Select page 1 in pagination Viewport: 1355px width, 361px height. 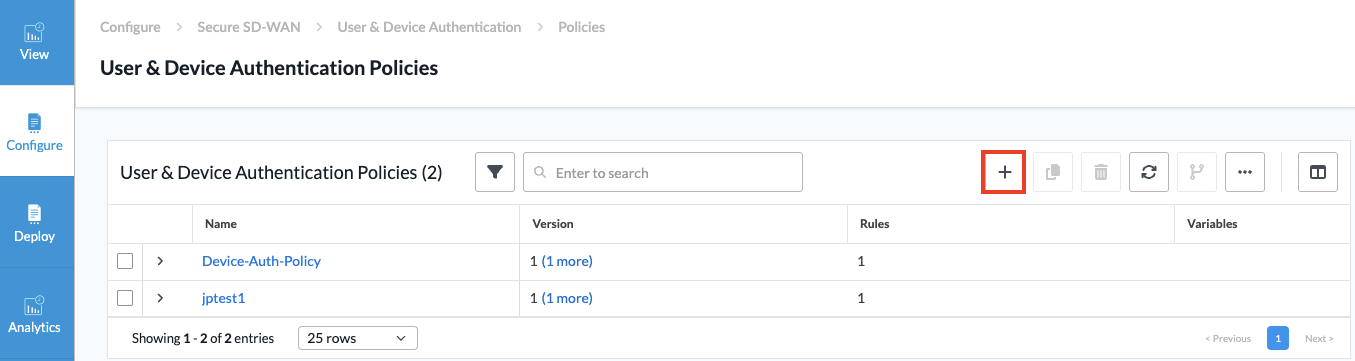pyautogui.click(x=1277, y=338)
